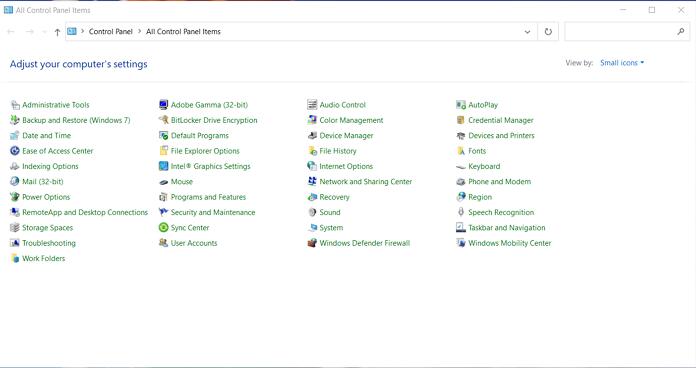Screen dimensions: 696x368
Task: Open the Indexing Options icon
Action: 15,166
